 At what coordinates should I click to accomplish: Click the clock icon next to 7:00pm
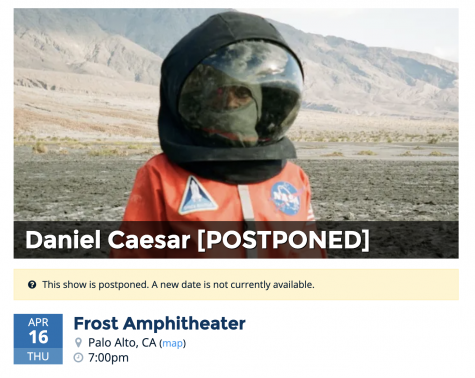78,358
